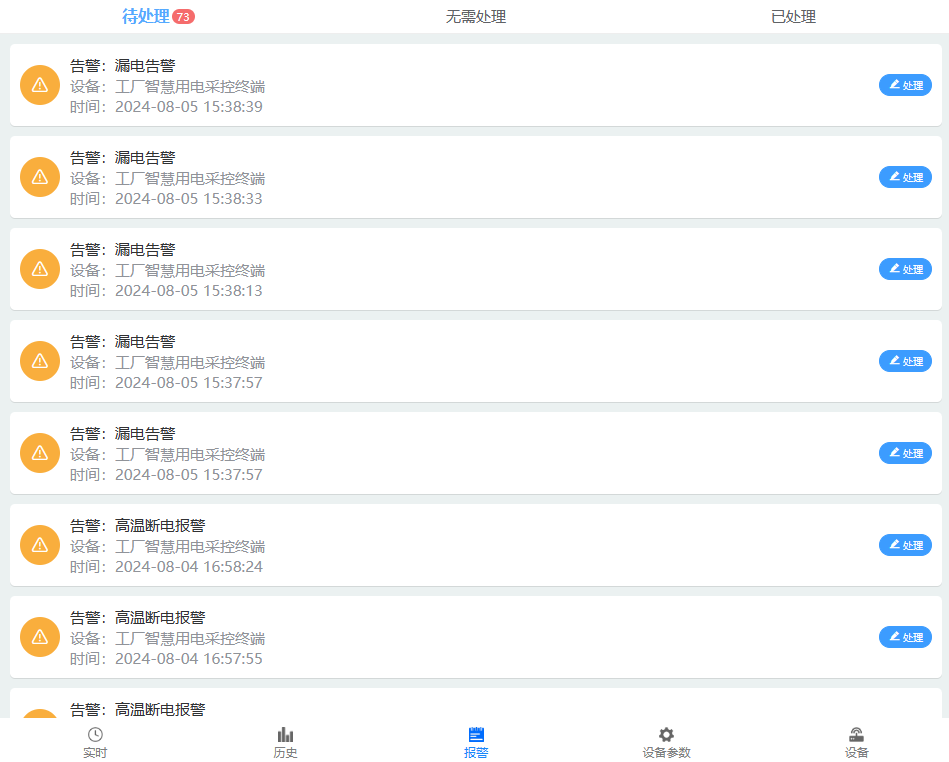The image size is (949, 762).
Task: Select the 待处理 tab
Action: (x=146, y=17)
